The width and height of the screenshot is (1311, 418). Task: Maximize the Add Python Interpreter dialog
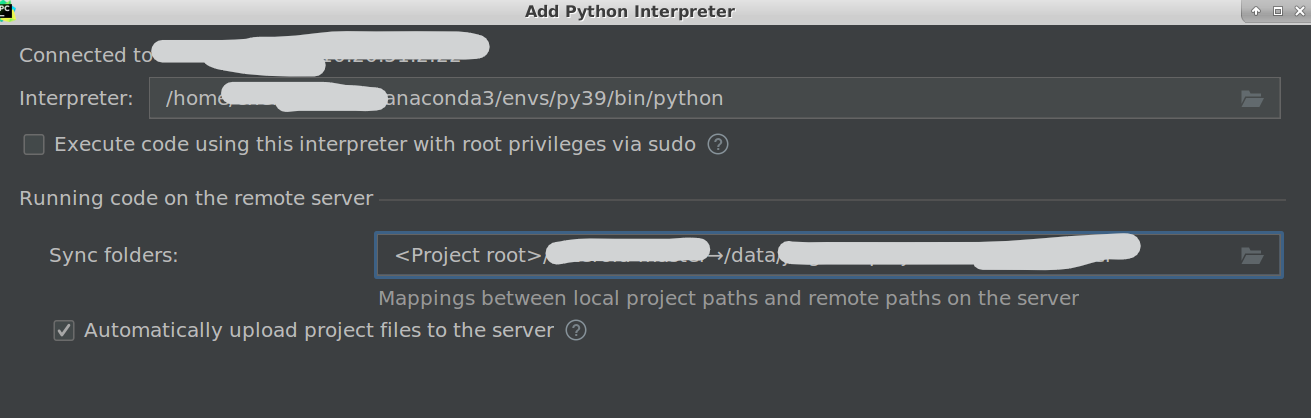point(1277,11)
